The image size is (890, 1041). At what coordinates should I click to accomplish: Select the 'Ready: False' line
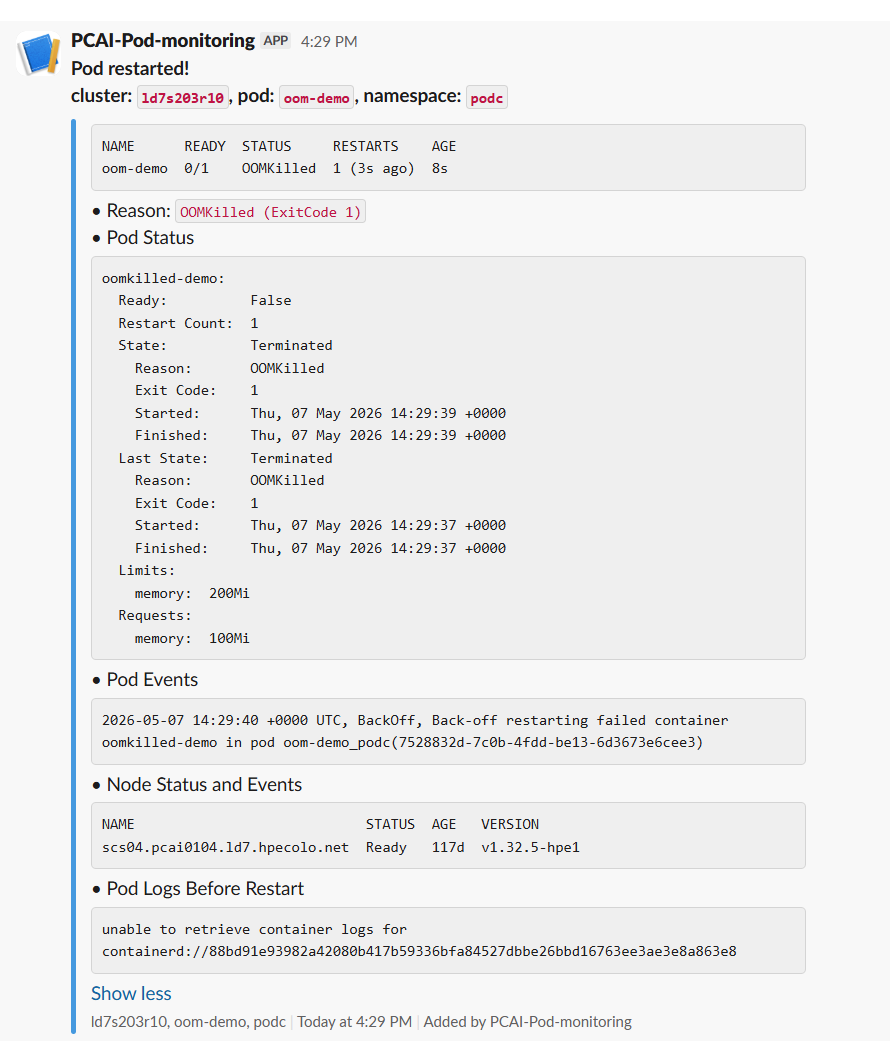click(x=205, y=301)
